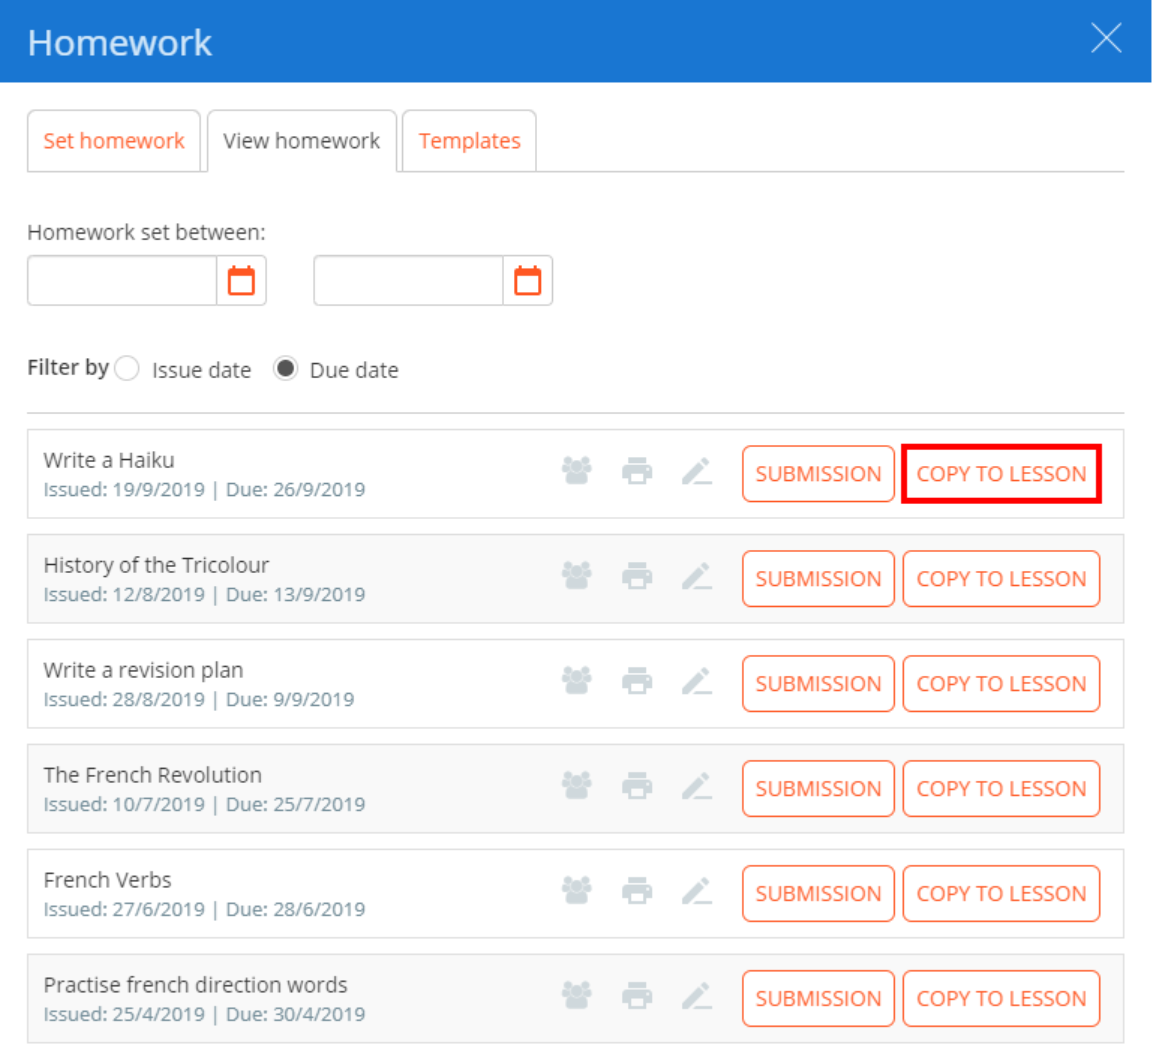Select the Write a Haiku title
The image size is (1152, 1054).
click(109, 461)
